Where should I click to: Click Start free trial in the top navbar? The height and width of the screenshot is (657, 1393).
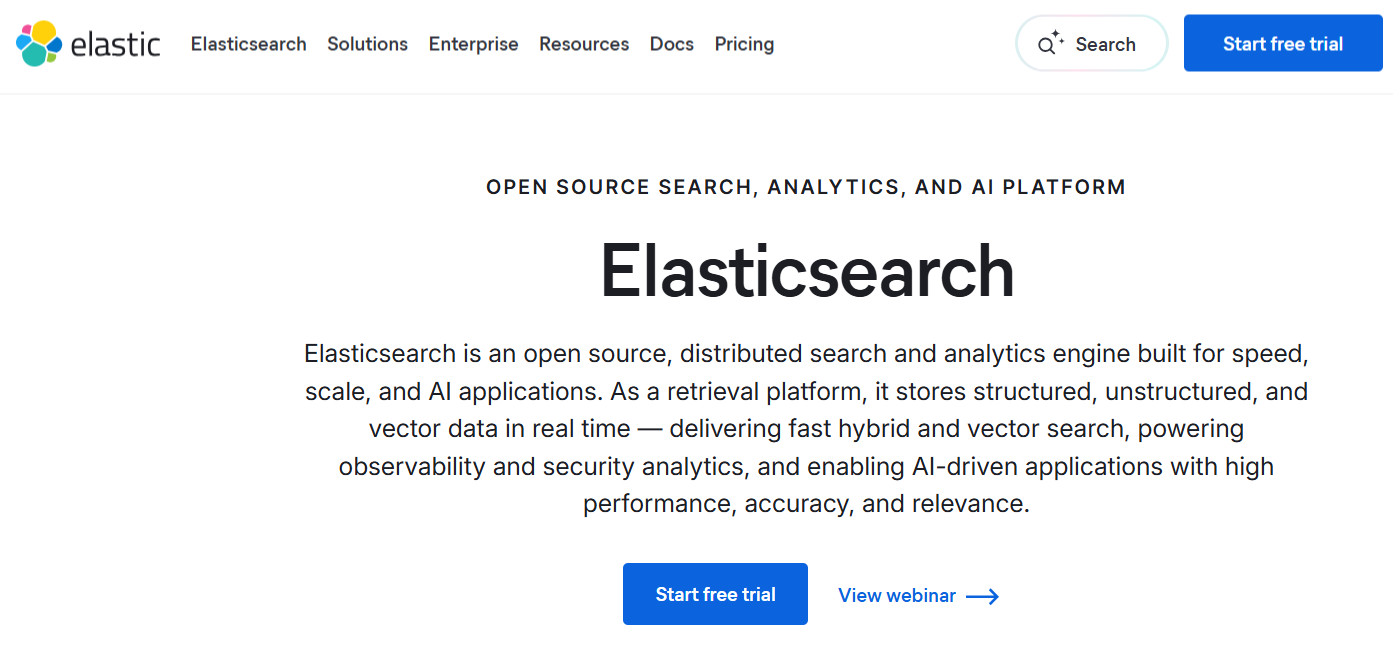pyautogui.click(x=1282, y=43)
